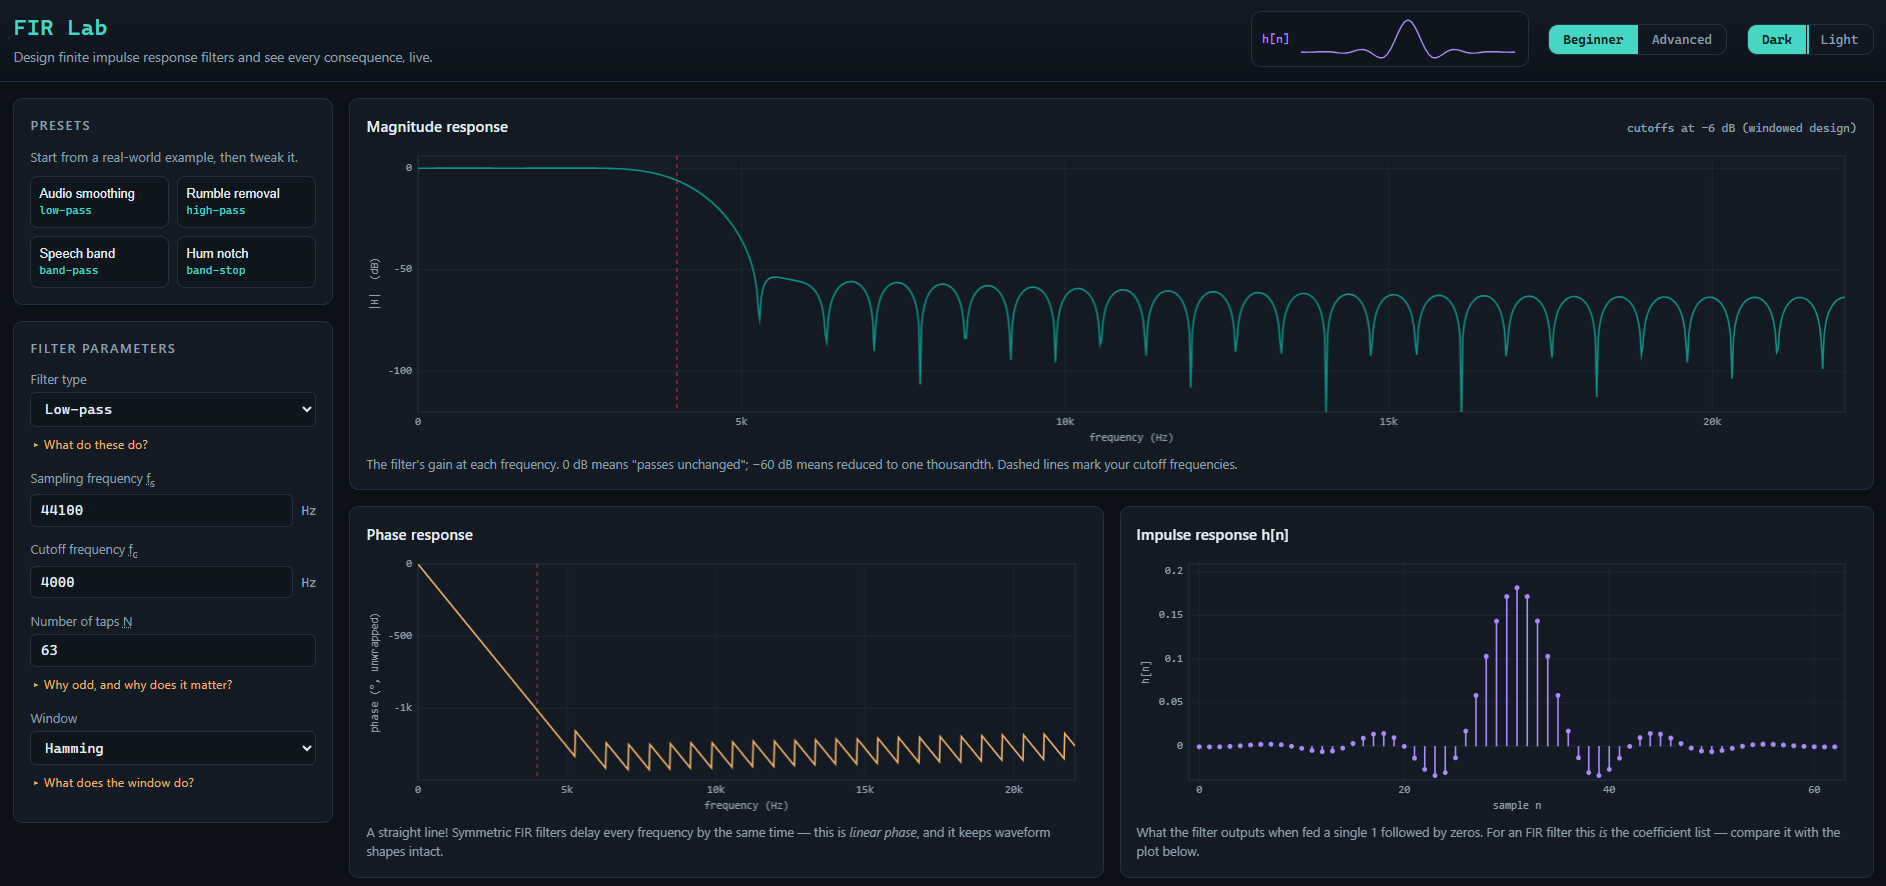The image size is (1886, 886).
Task: Open the Window Hamming dropdown
Action: (173, 749)
